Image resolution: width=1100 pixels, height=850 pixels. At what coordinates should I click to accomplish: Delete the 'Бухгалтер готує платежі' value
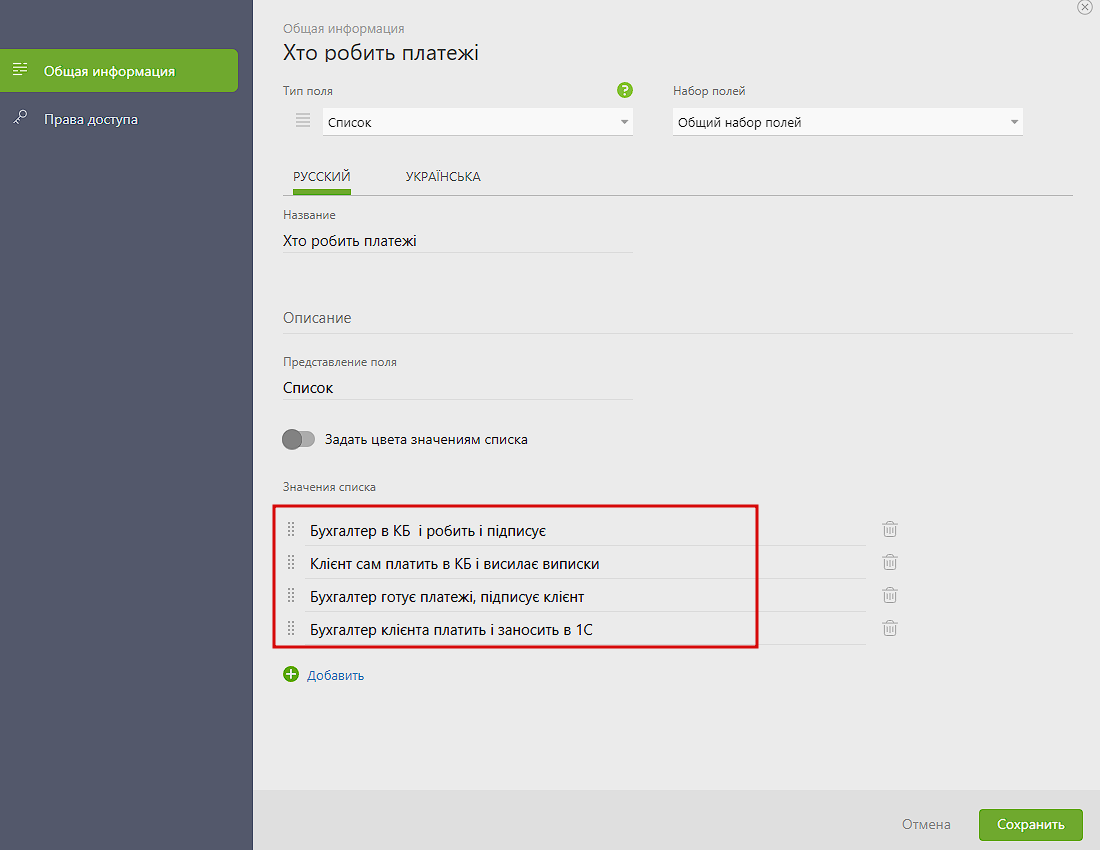pos(890,595)
